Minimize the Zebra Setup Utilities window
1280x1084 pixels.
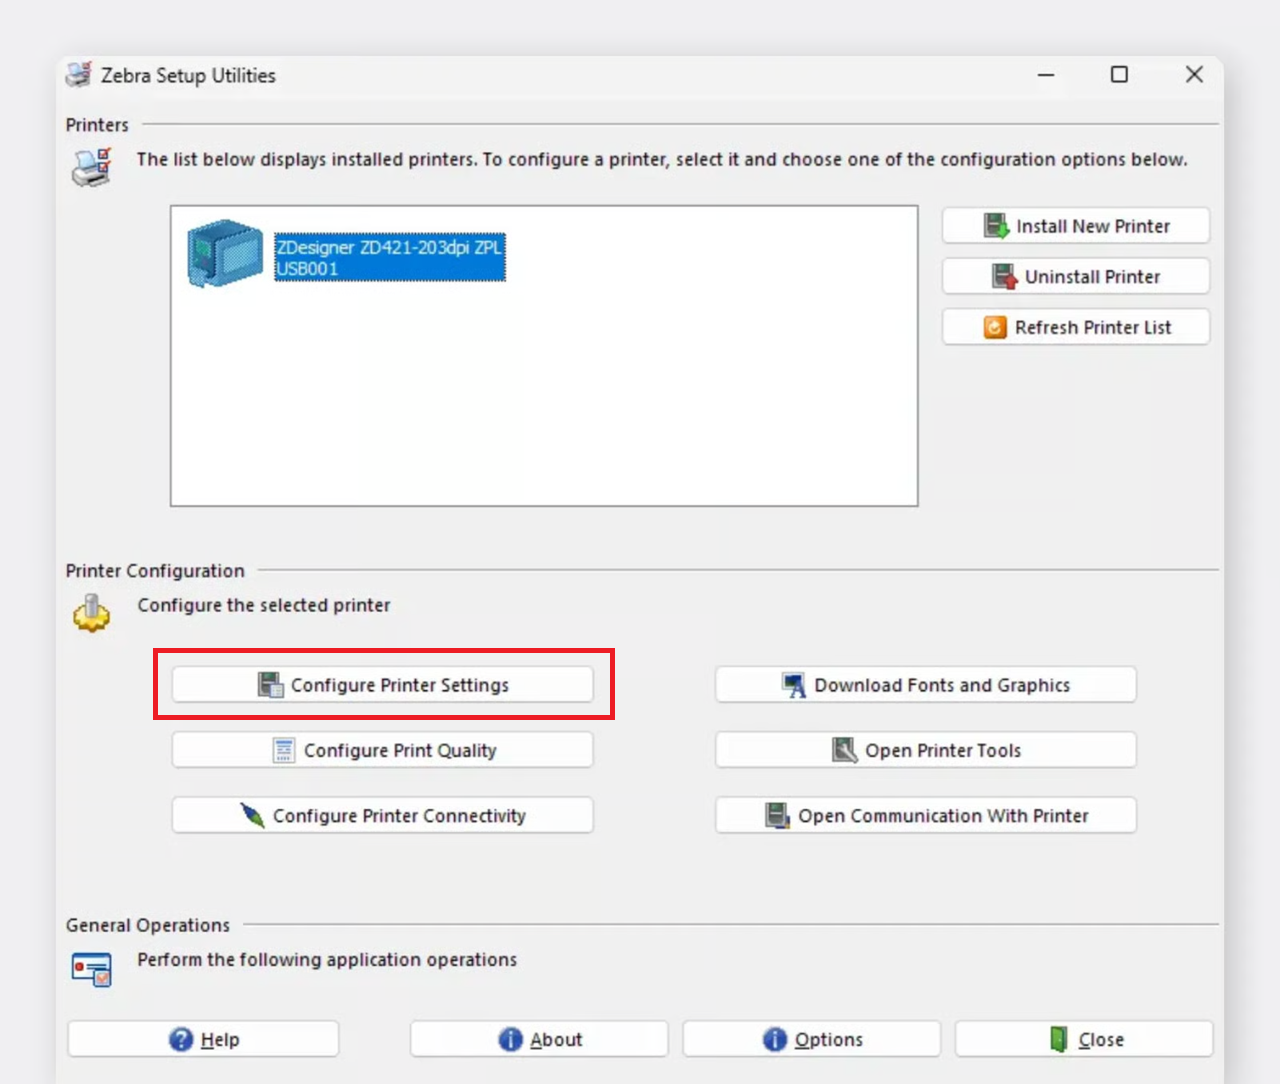tap(1046, 75)
